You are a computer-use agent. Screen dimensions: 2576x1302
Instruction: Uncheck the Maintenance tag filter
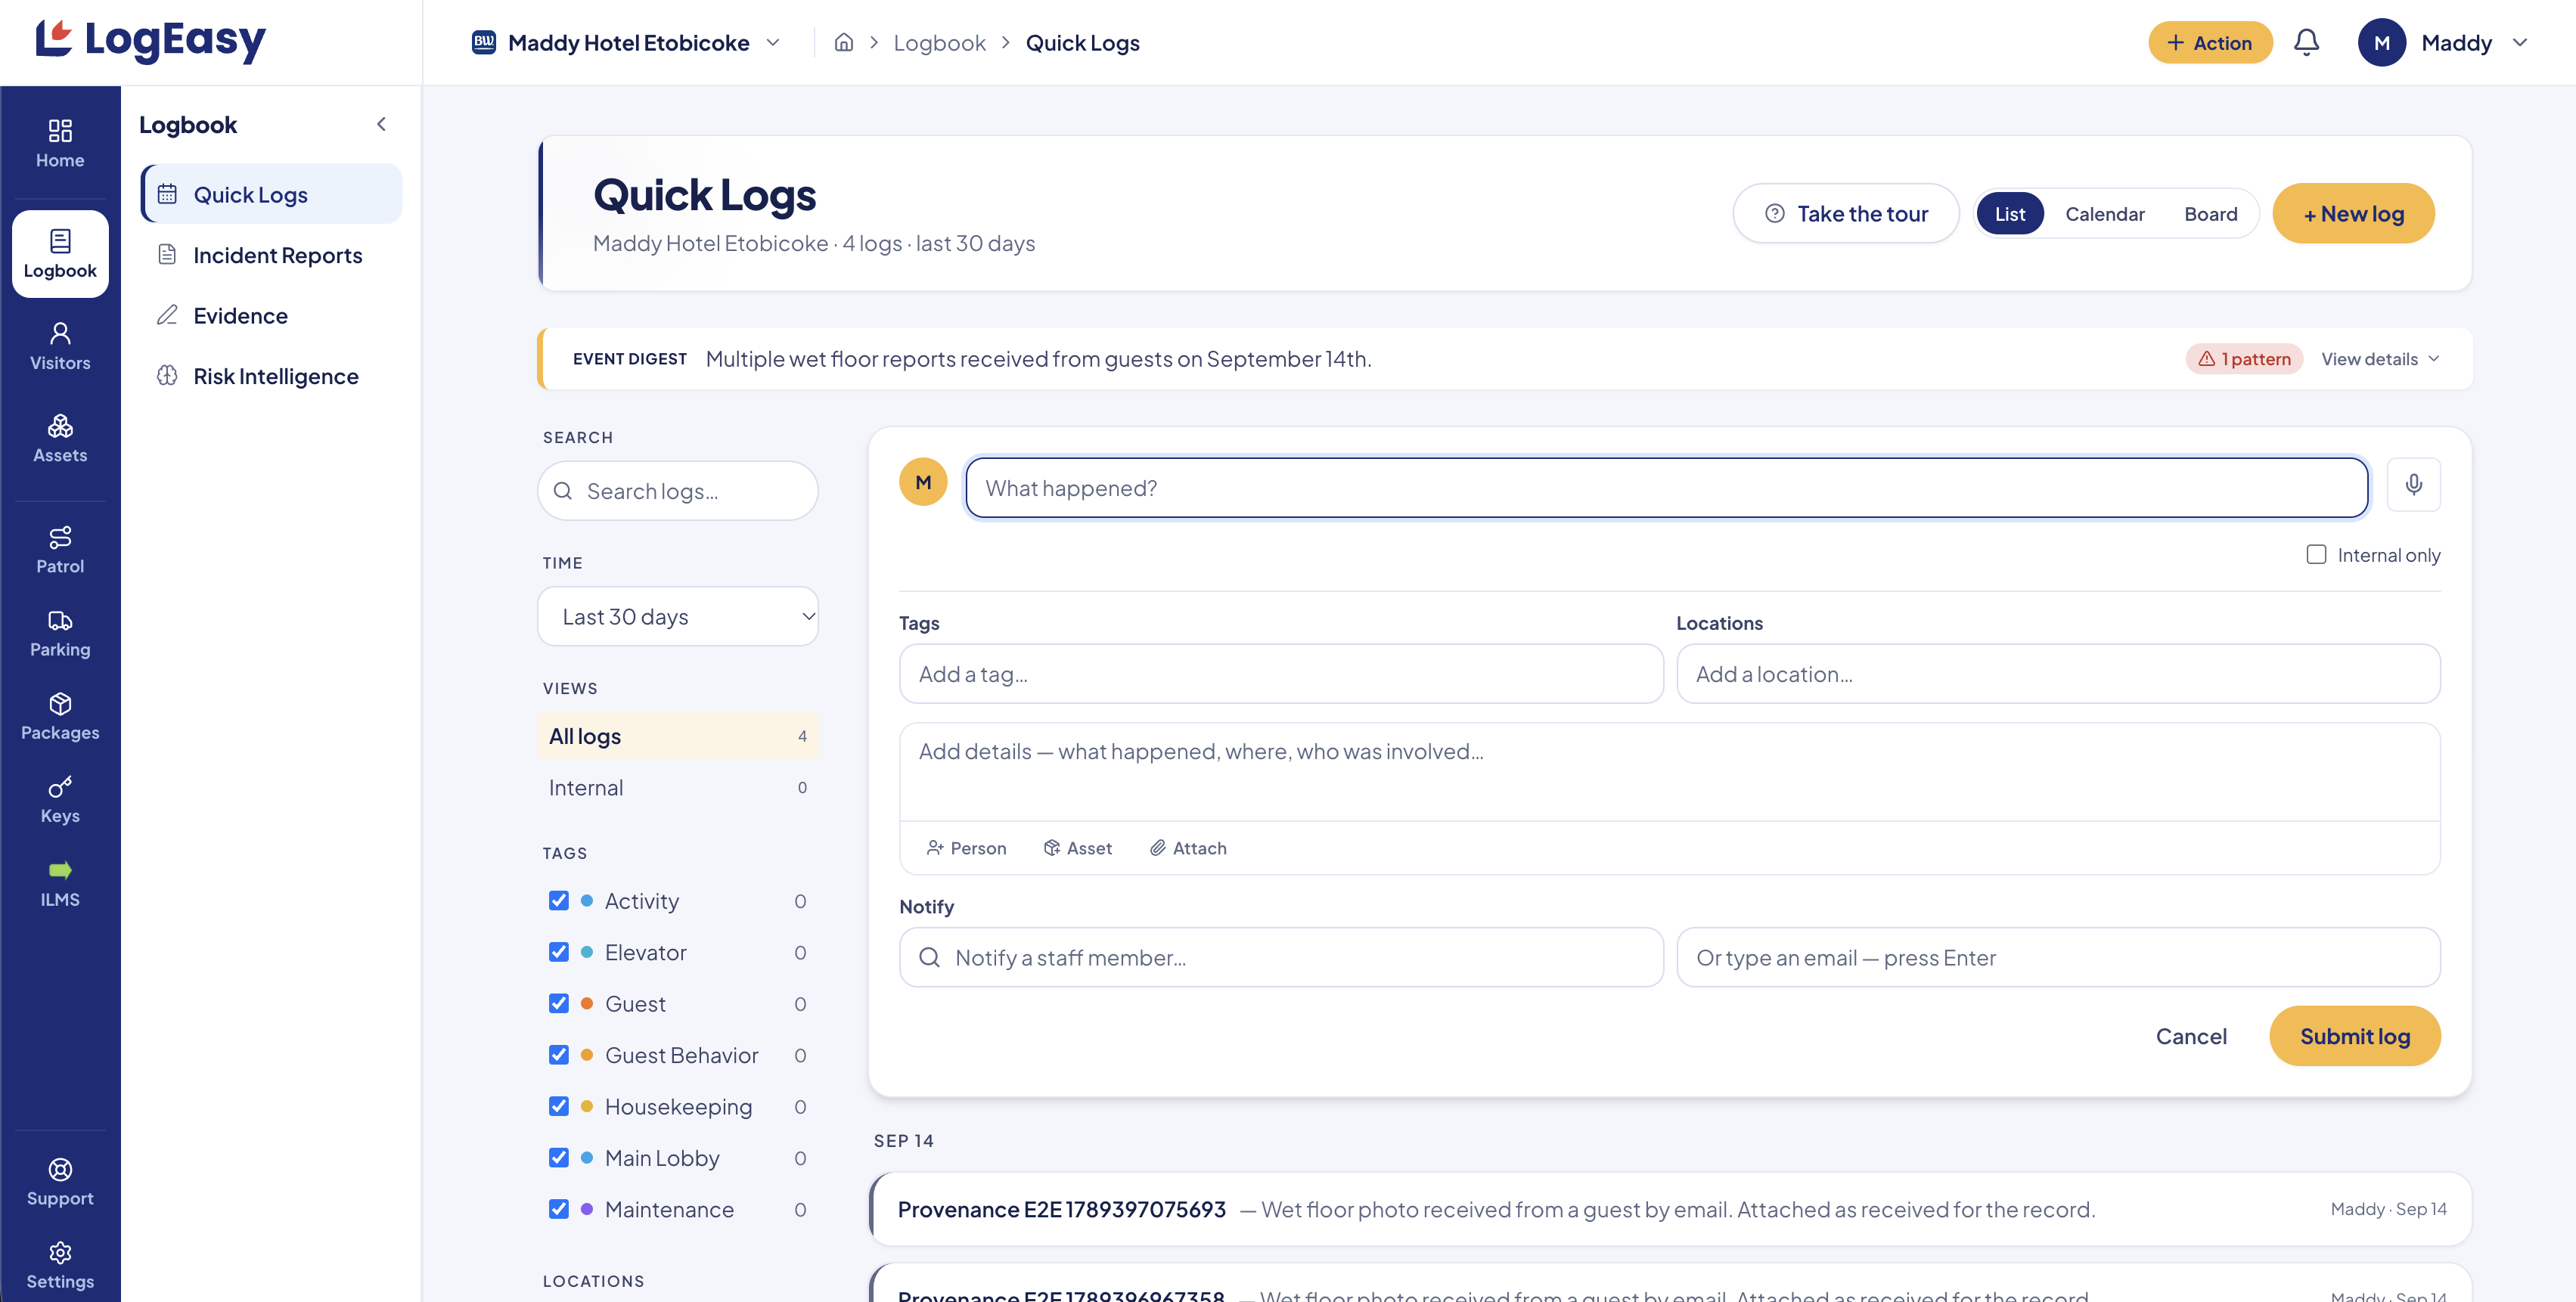(x=558, y=1209)
